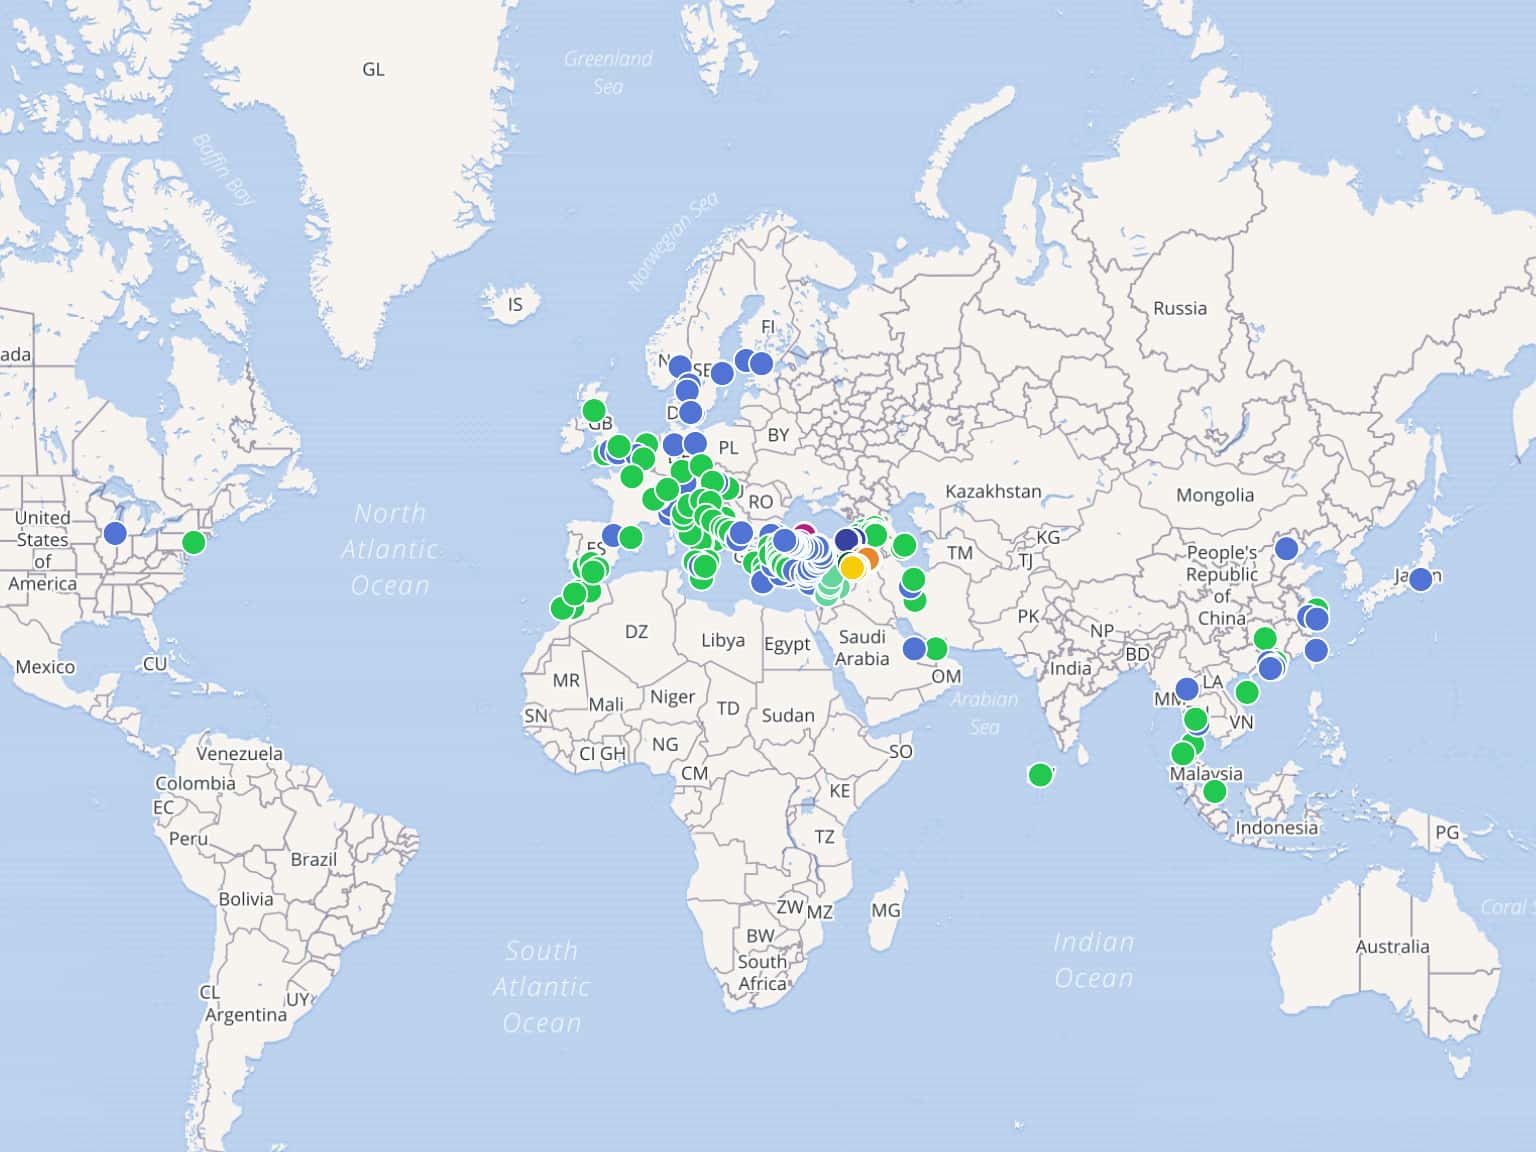Click the blue marker in the United States

click(x=115, y=533)
